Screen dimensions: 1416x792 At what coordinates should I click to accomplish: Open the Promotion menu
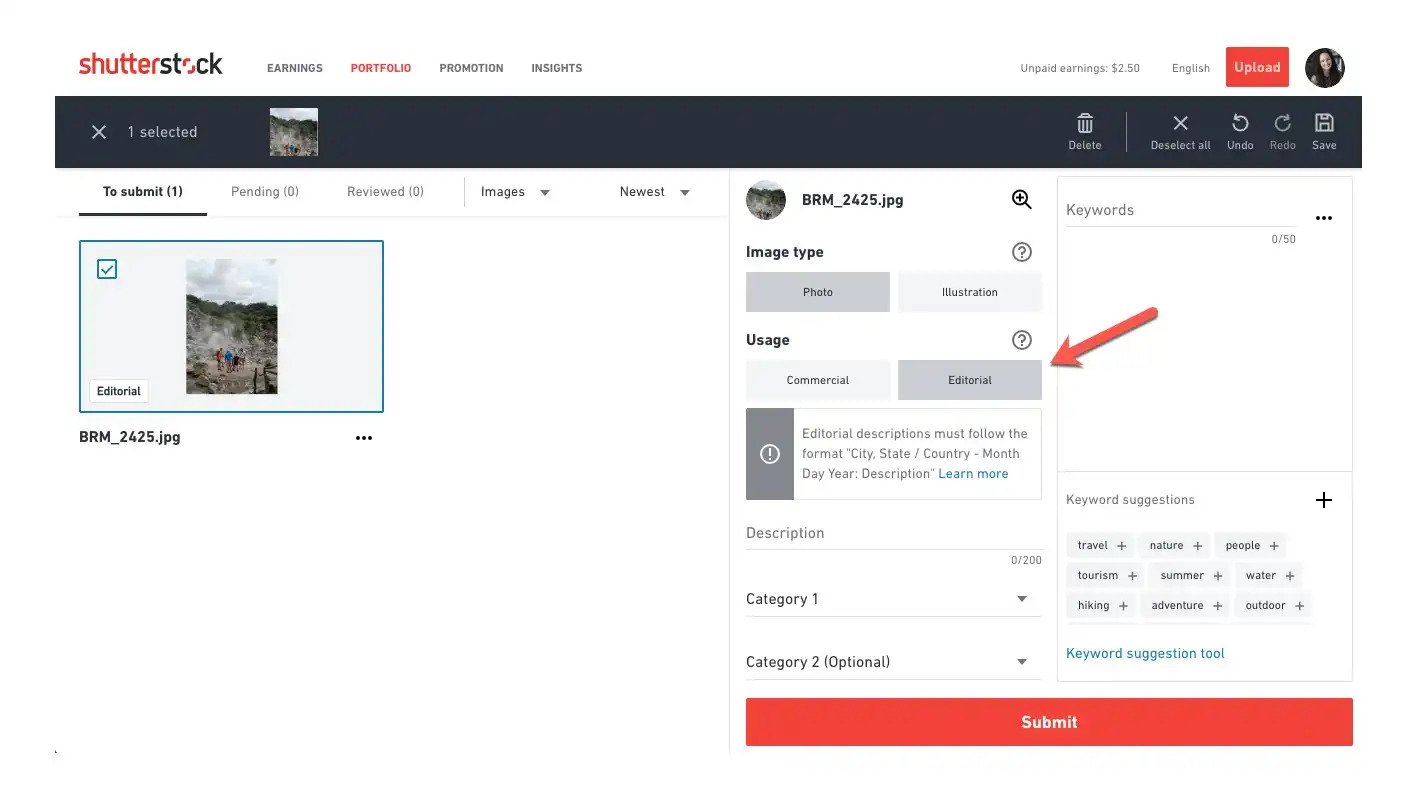471,68
